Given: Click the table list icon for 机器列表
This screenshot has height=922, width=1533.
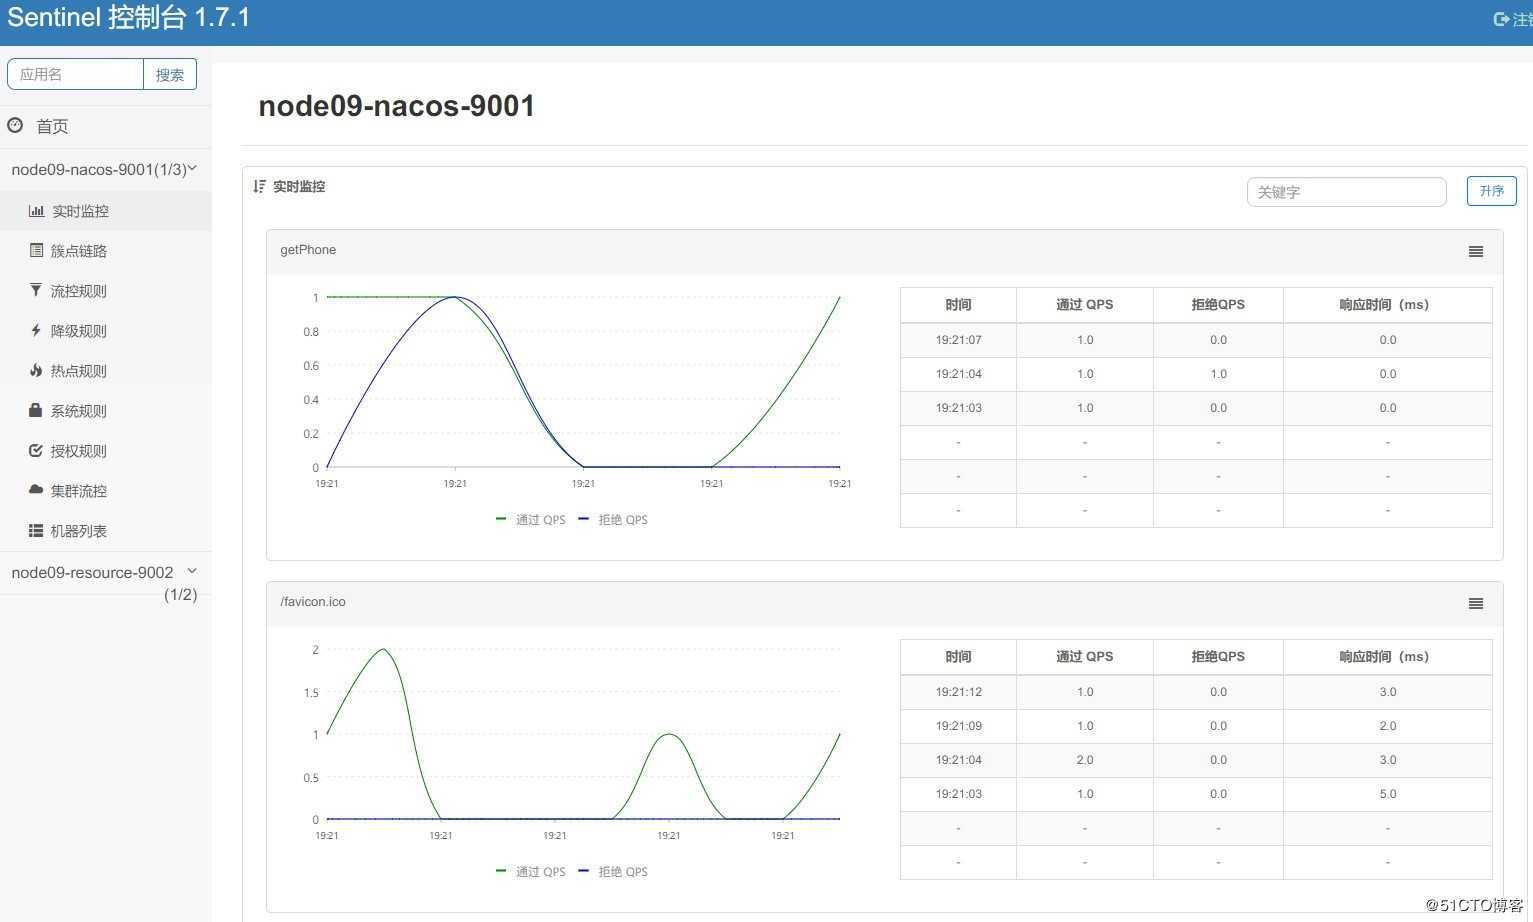Looking at the screenshot, I should point(36,530).
